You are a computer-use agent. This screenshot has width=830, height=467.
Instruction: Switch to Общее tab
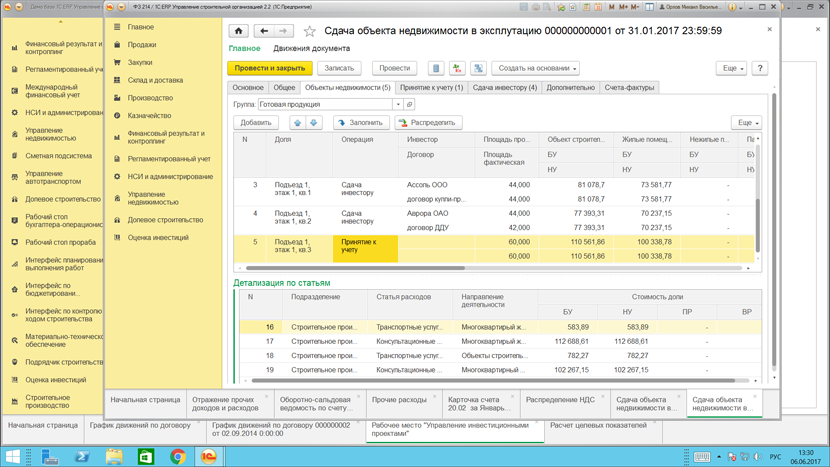[284, 88]
